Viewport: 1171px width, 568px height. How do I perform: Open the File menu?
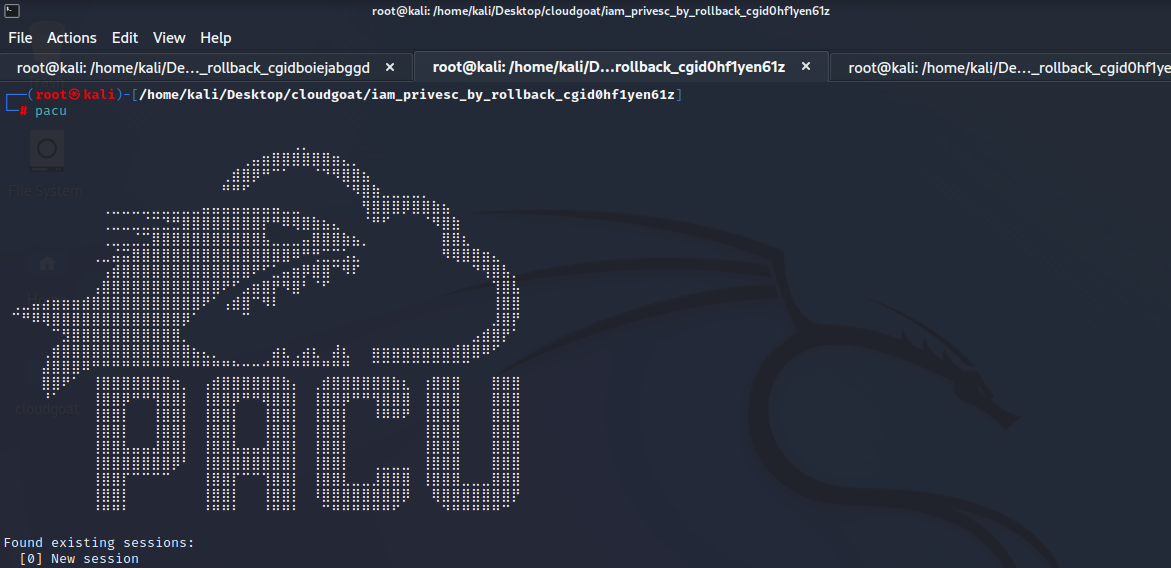20,37
